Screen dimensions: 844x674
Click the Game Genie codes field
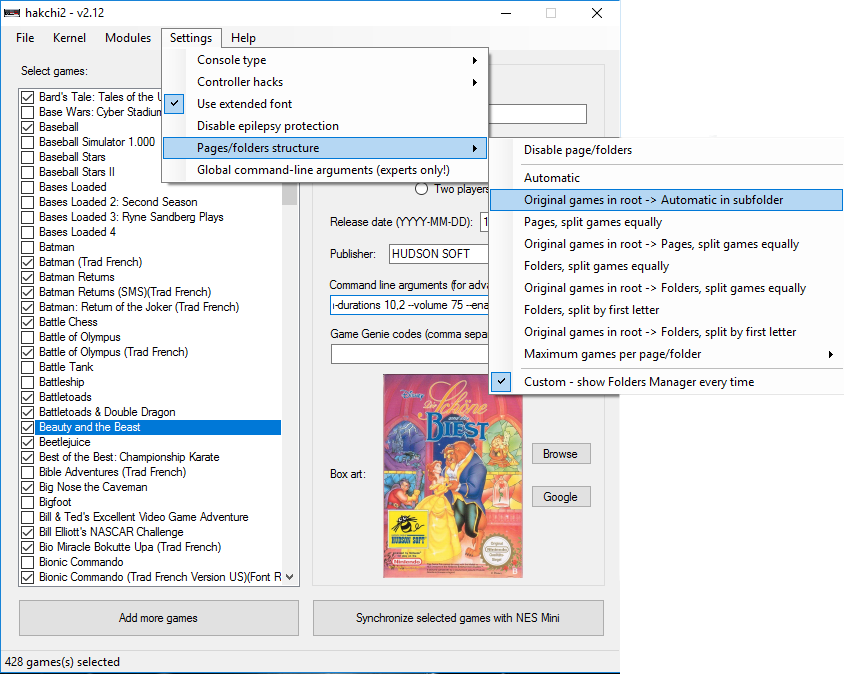409,354
